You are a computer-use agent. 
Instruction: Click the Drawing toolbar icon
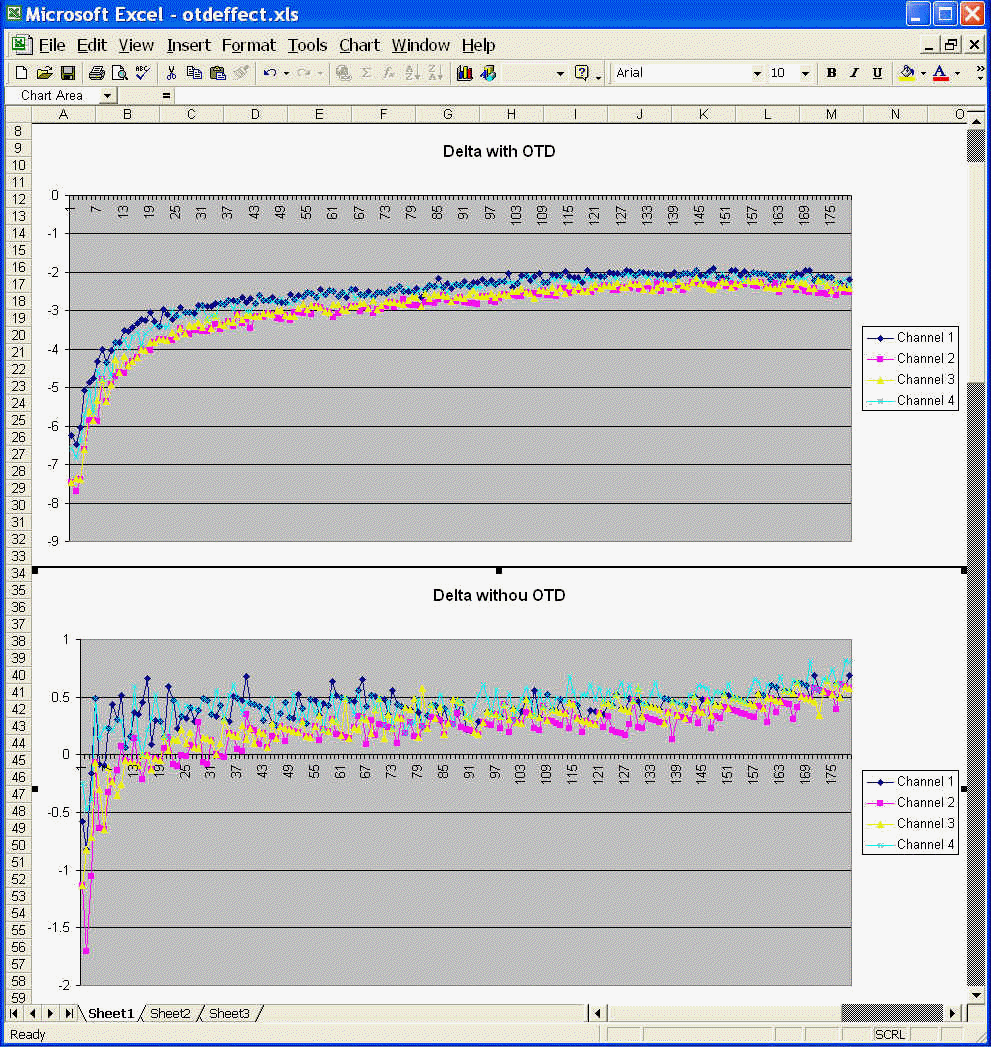488,73
